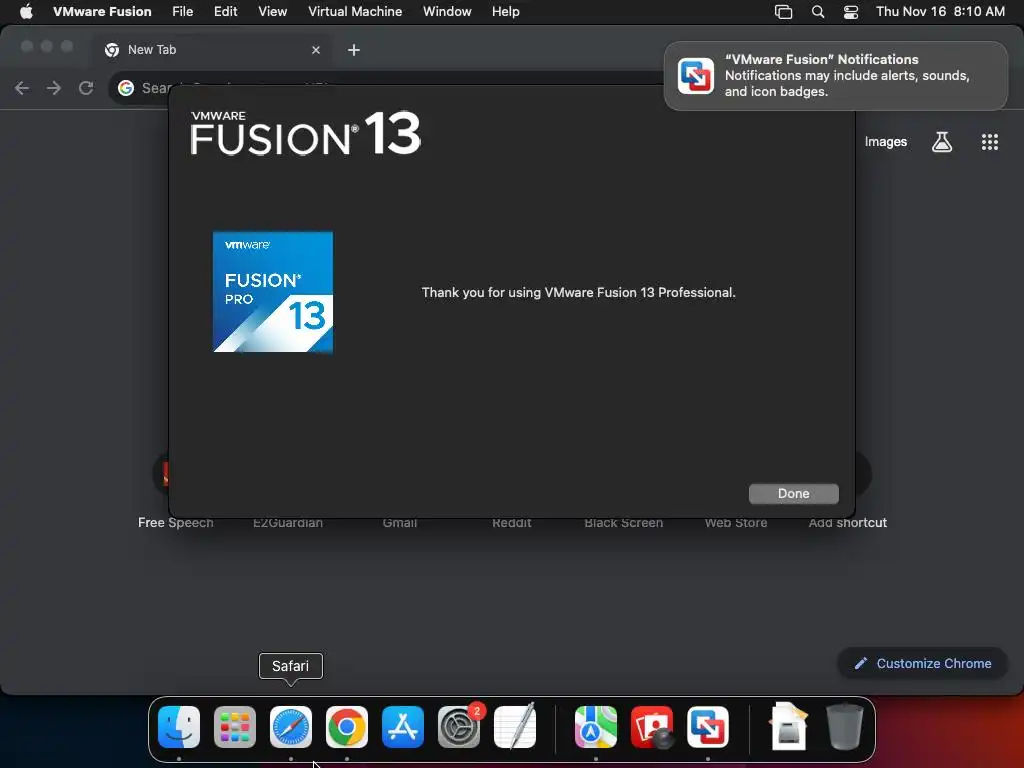Click Done in the Fusion 13 dialog
This screenshot has width=1024, height=768.
pyautogui.click(x=793, y=494)
